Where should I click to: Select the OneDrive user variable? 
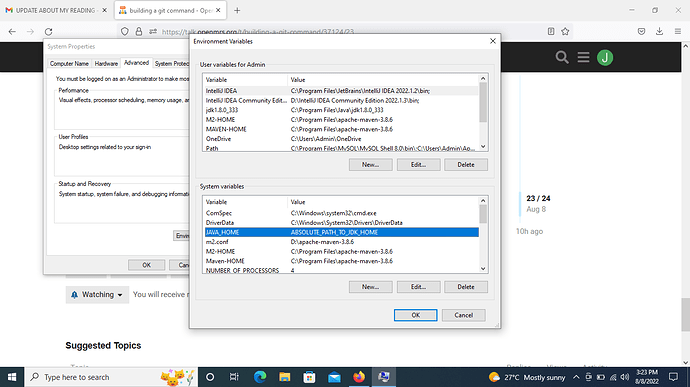341,139
